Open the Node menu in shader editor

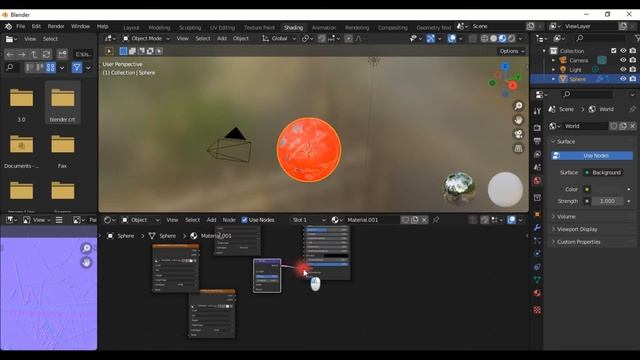pos(229,220)
